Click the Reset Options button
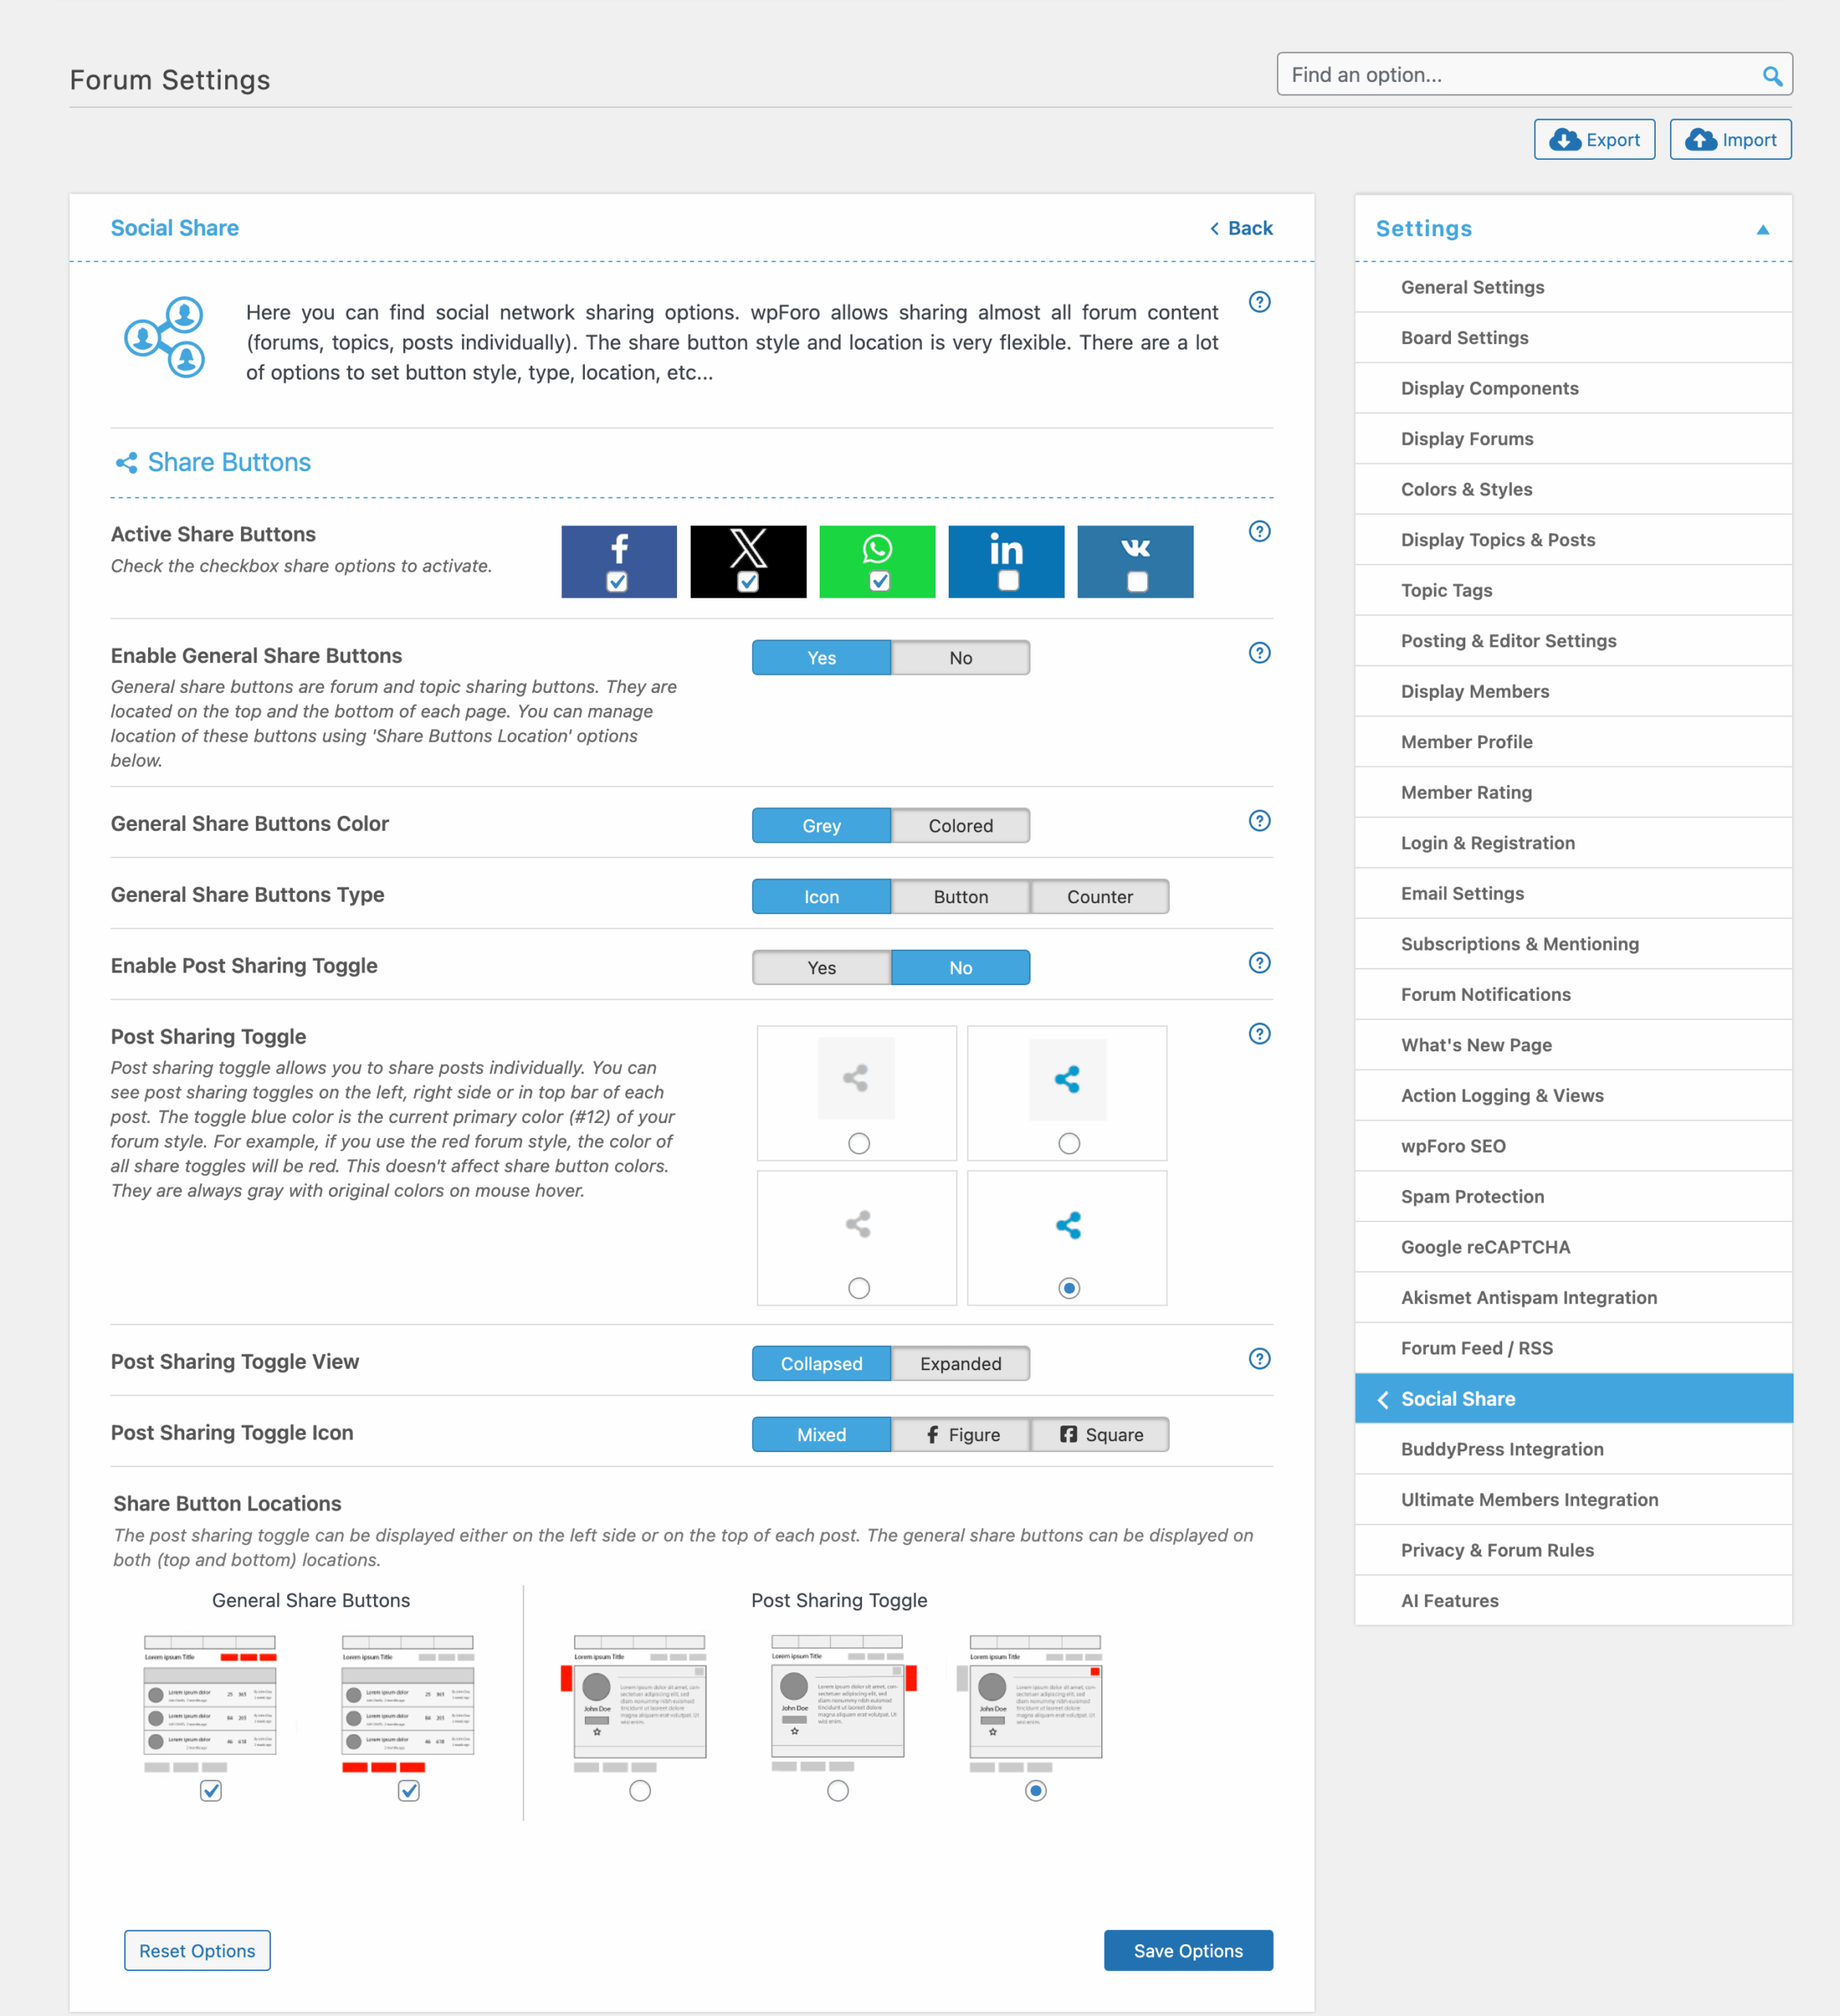Screen dimensions: 1840x2016 click(x=197, y=1950)
